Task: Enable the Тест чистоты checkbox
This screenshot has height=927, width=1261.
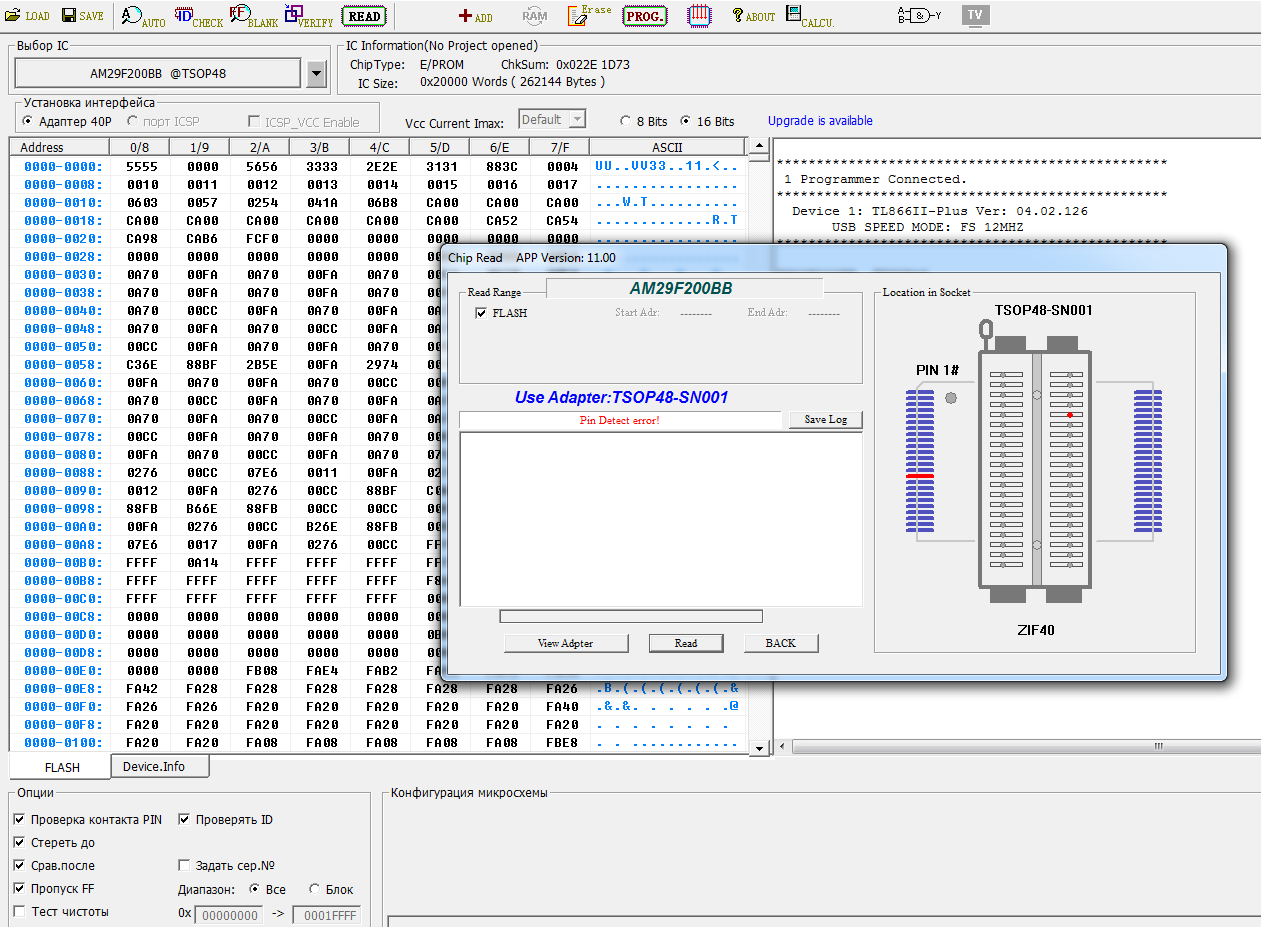Action: (20, 912)
